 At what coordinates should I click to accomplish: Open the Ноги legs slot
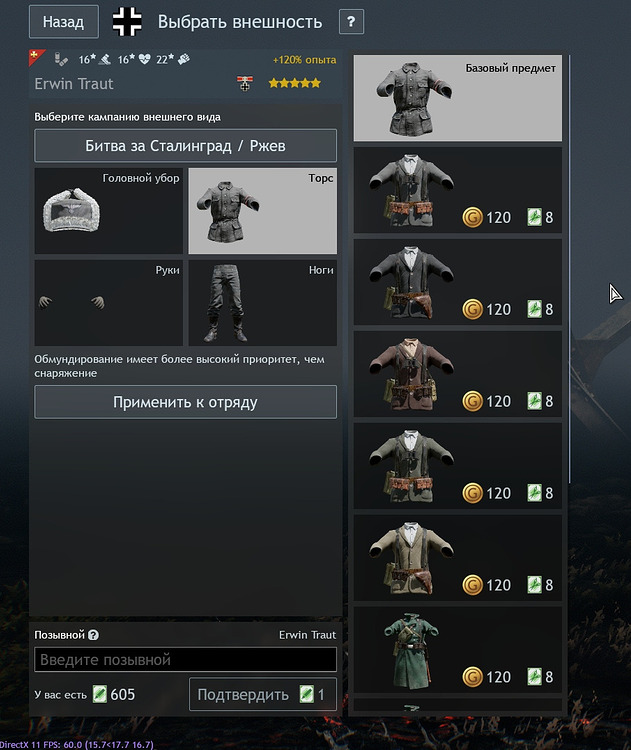[263, 303]
